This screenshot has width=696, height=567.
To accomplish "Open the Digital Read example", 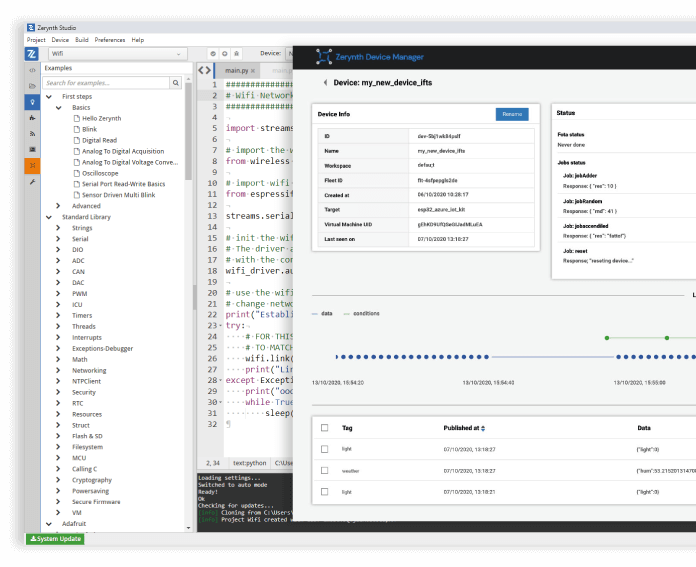I will click(99, 140).
